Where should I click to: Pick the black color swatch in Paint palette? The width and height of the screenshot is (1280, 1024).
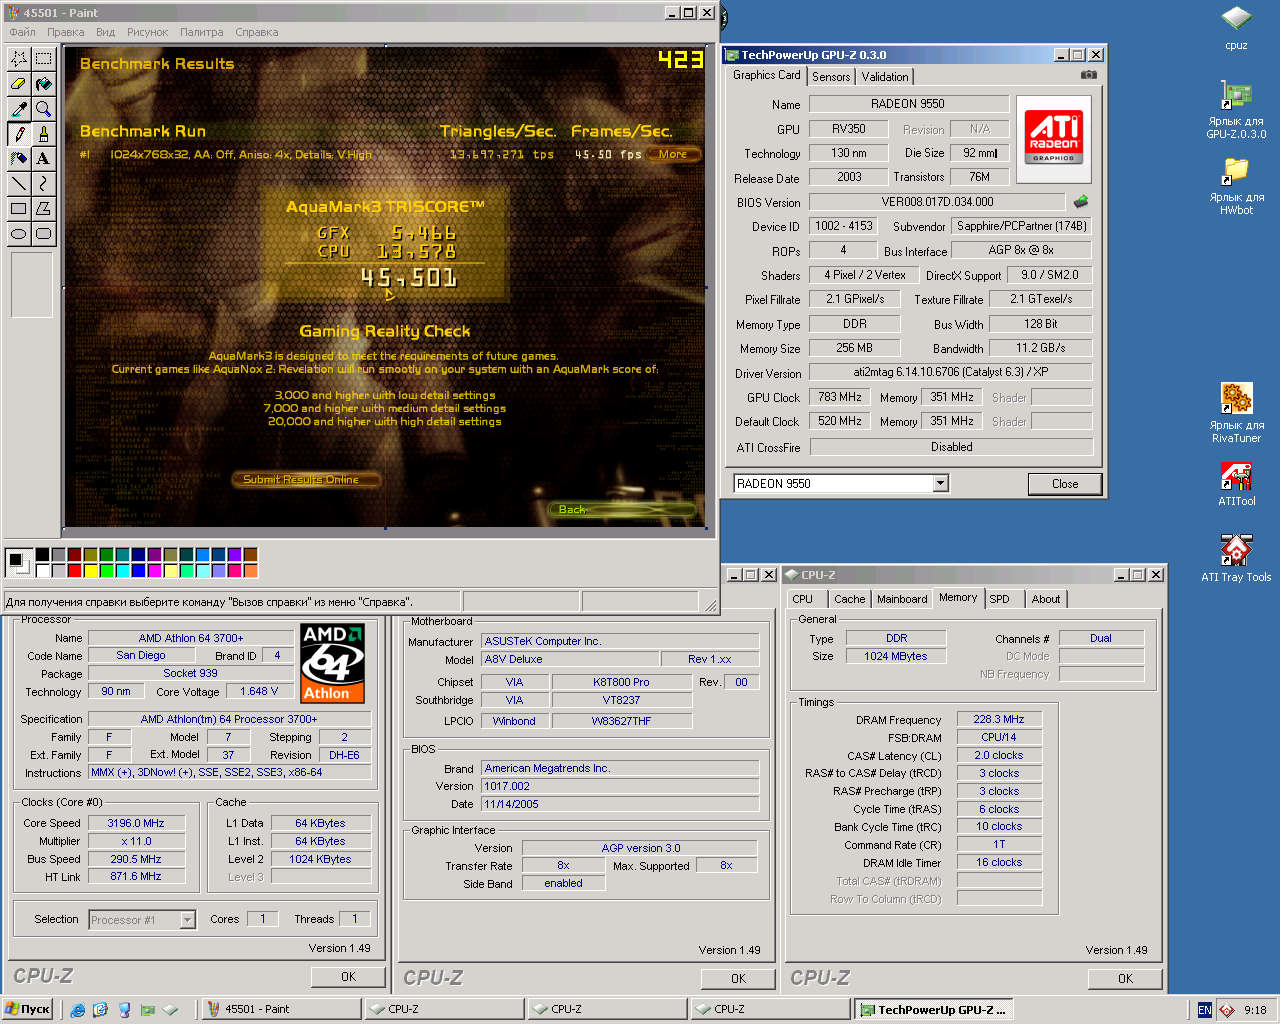pyautogui.click(x=43, y=555)
